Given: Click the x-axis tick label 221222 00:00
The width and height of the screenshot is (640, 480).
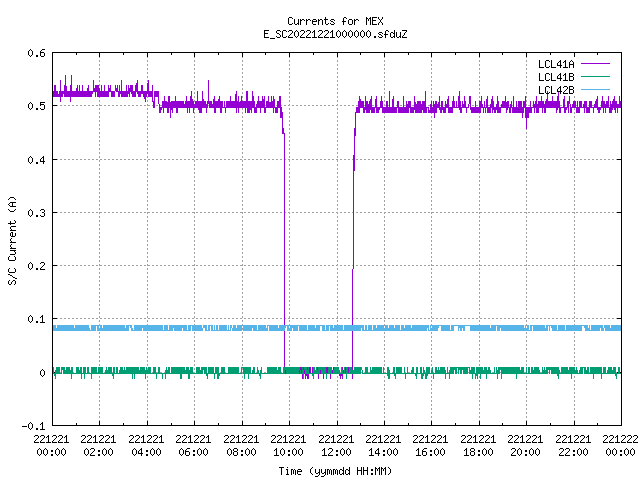Looking at the screenshot, I should [620, 445].
